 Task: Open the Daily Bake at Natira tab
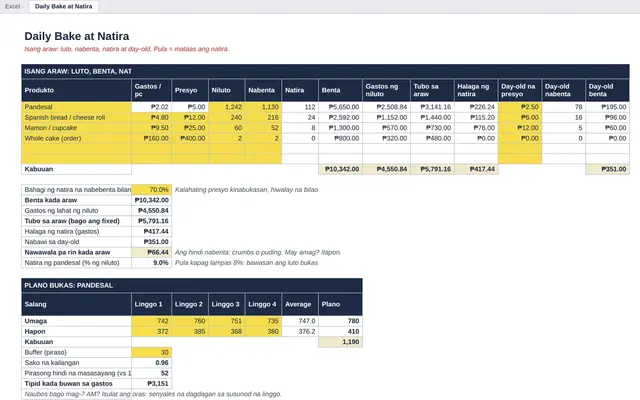pyautogui.click(x=63, y=7)
